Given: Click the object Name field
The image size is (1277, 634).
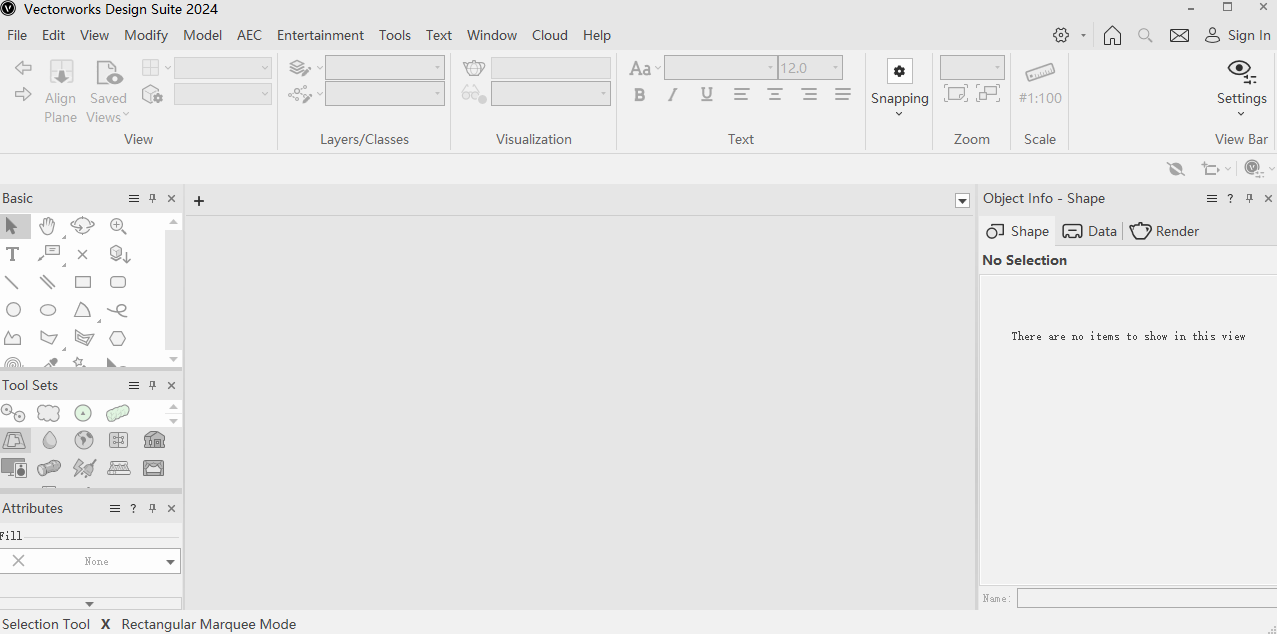Looking at the screenshot, I should [x=1145, y=598].
